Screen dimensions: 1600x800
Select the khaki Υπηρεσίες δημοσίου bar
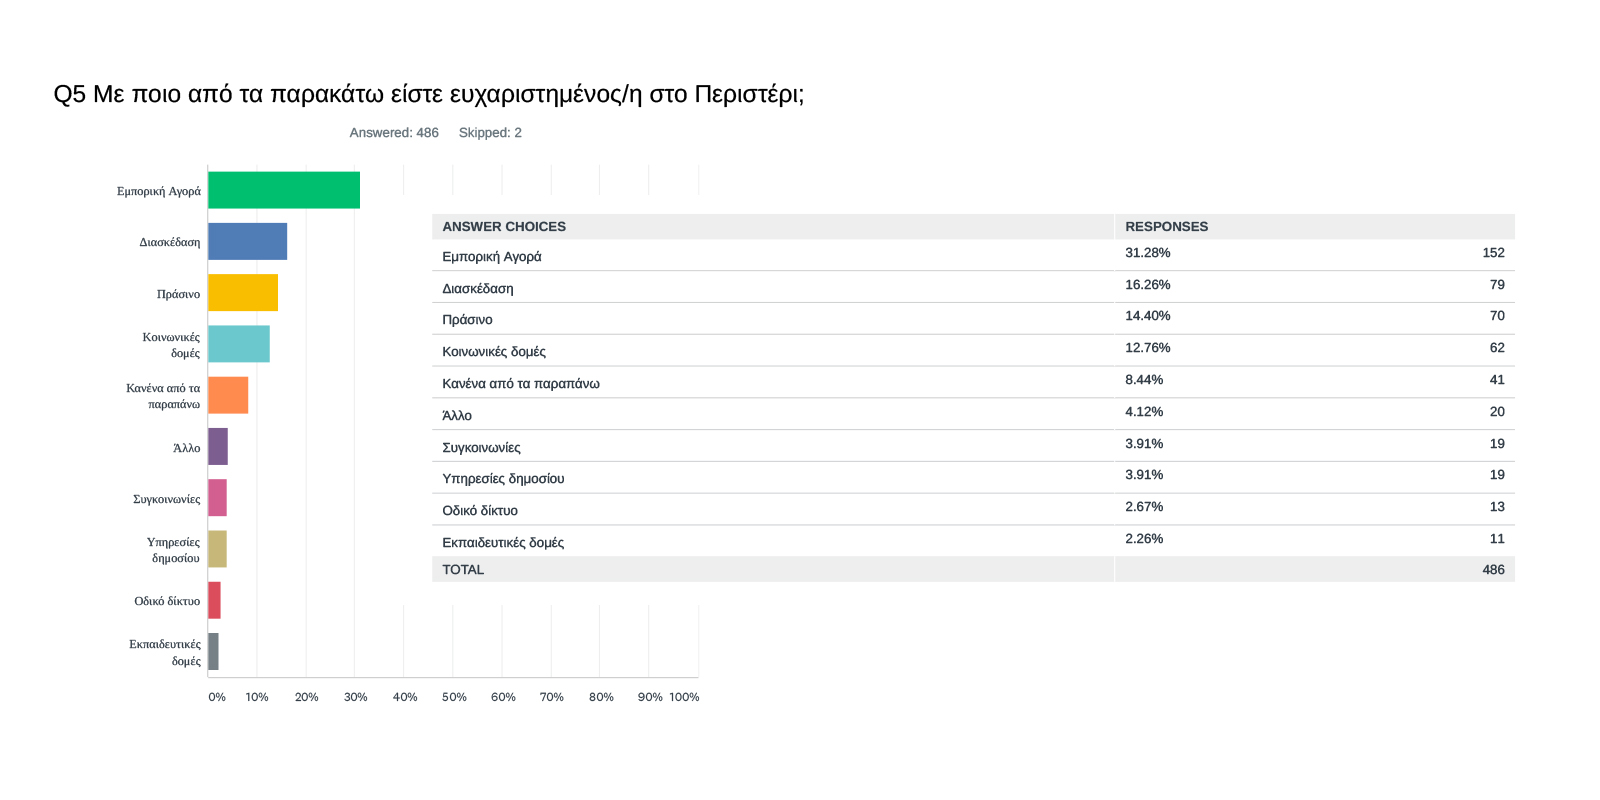[217, 549]
